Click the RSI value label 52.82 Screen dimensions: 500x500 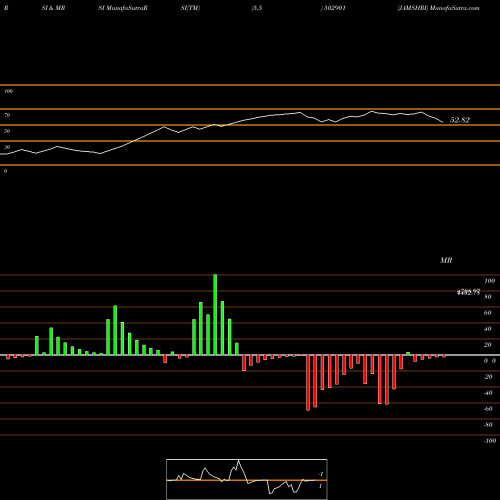tap(460, 120)
